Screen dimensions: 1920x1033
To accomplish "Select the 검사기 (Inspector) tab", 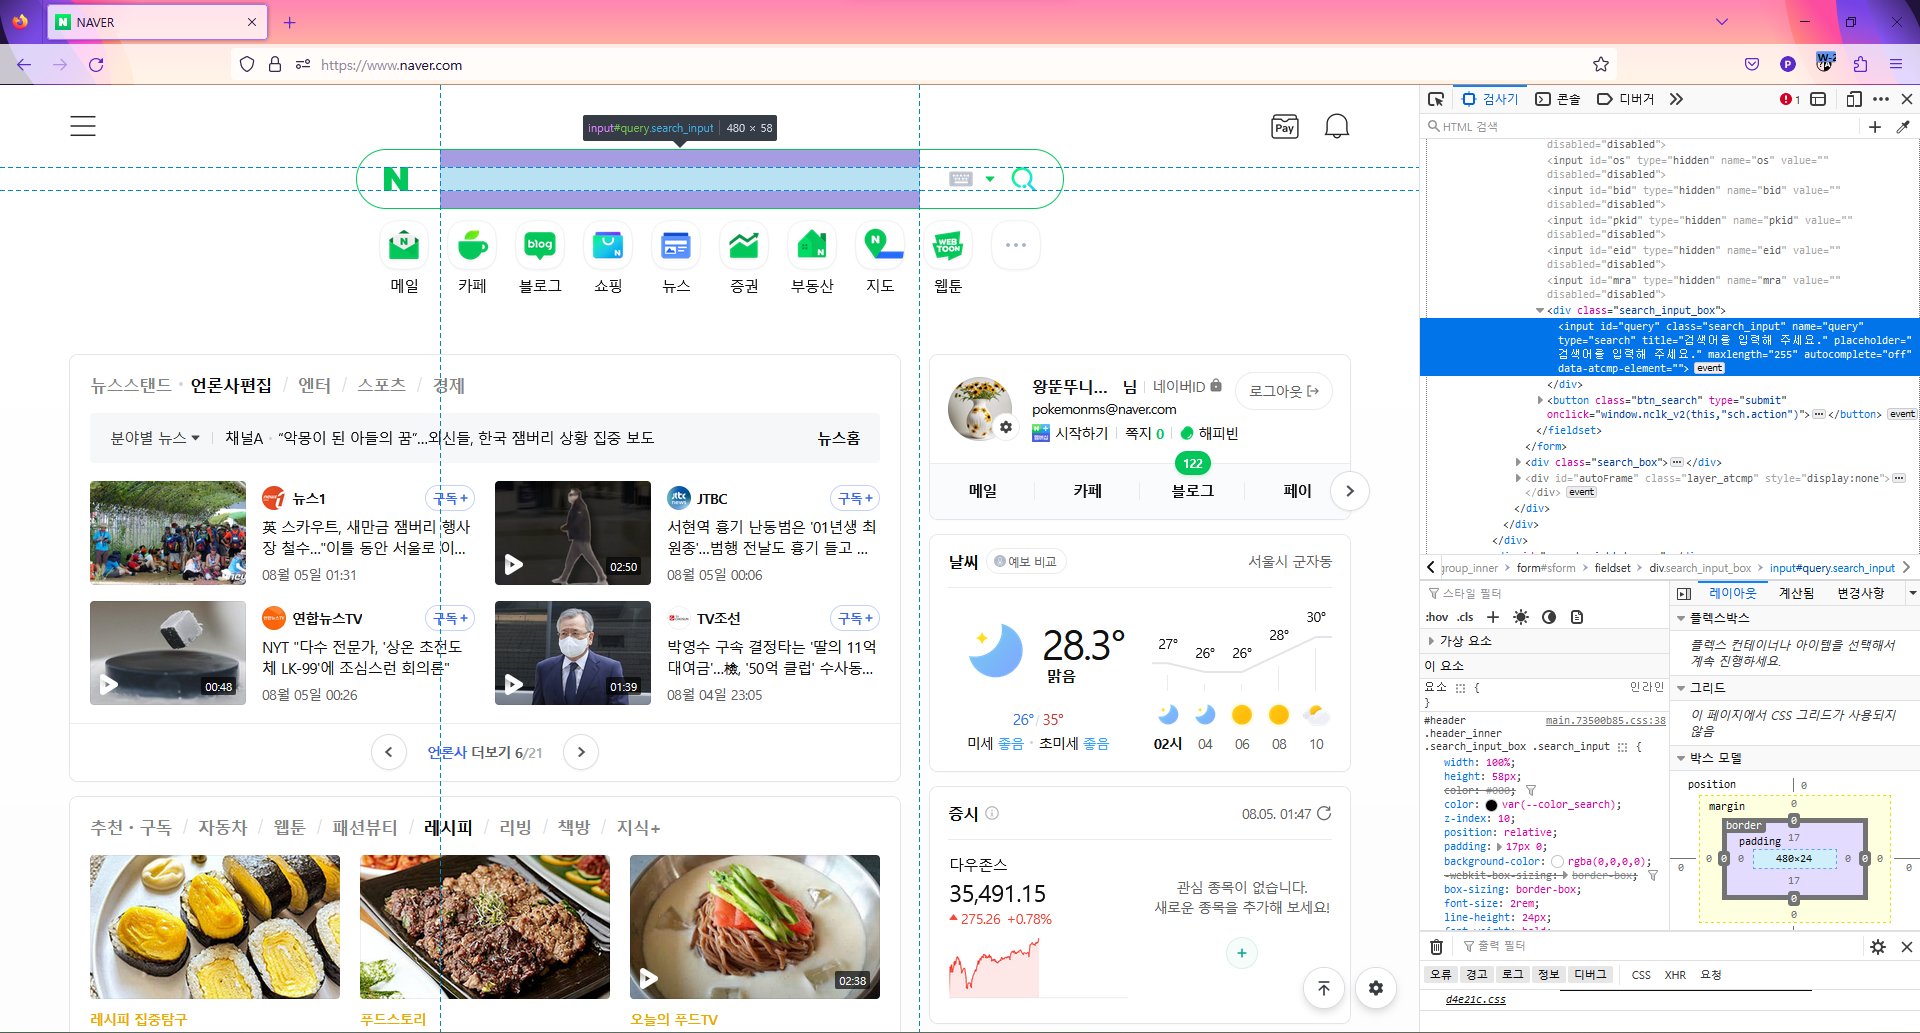I will (x=1490, y=99).
